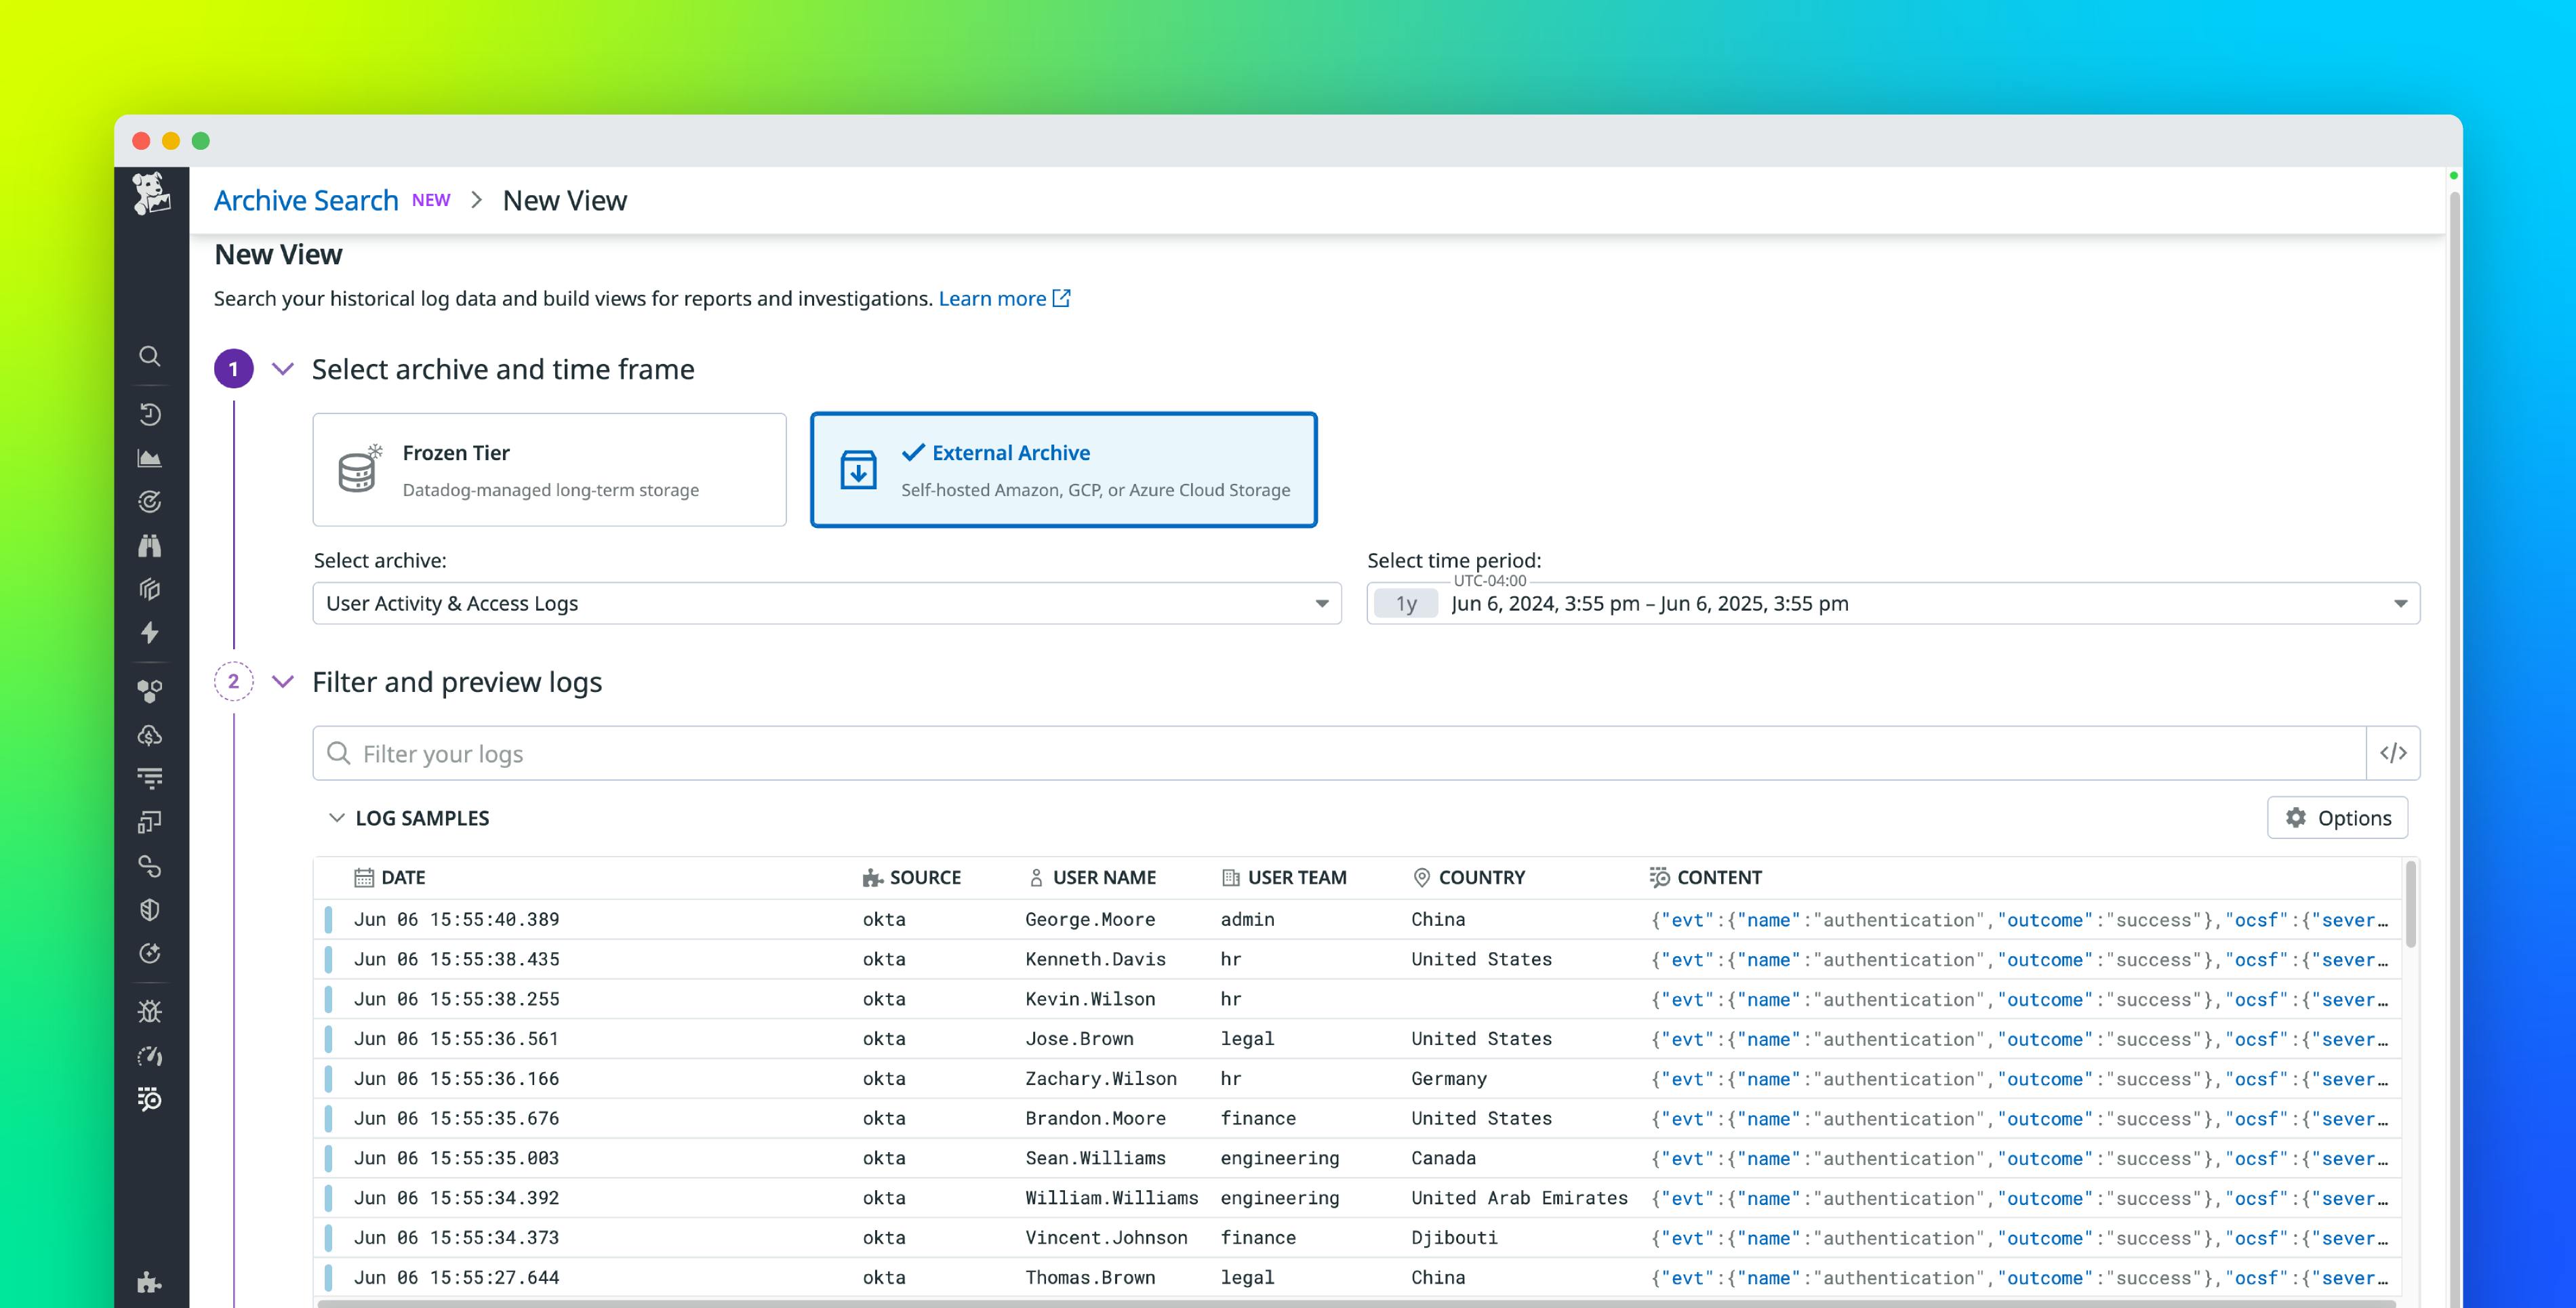This screenshot has width=2576, height=1308.
Task: Open the bug error tracking icon
Action: (x=150, y=1011)
